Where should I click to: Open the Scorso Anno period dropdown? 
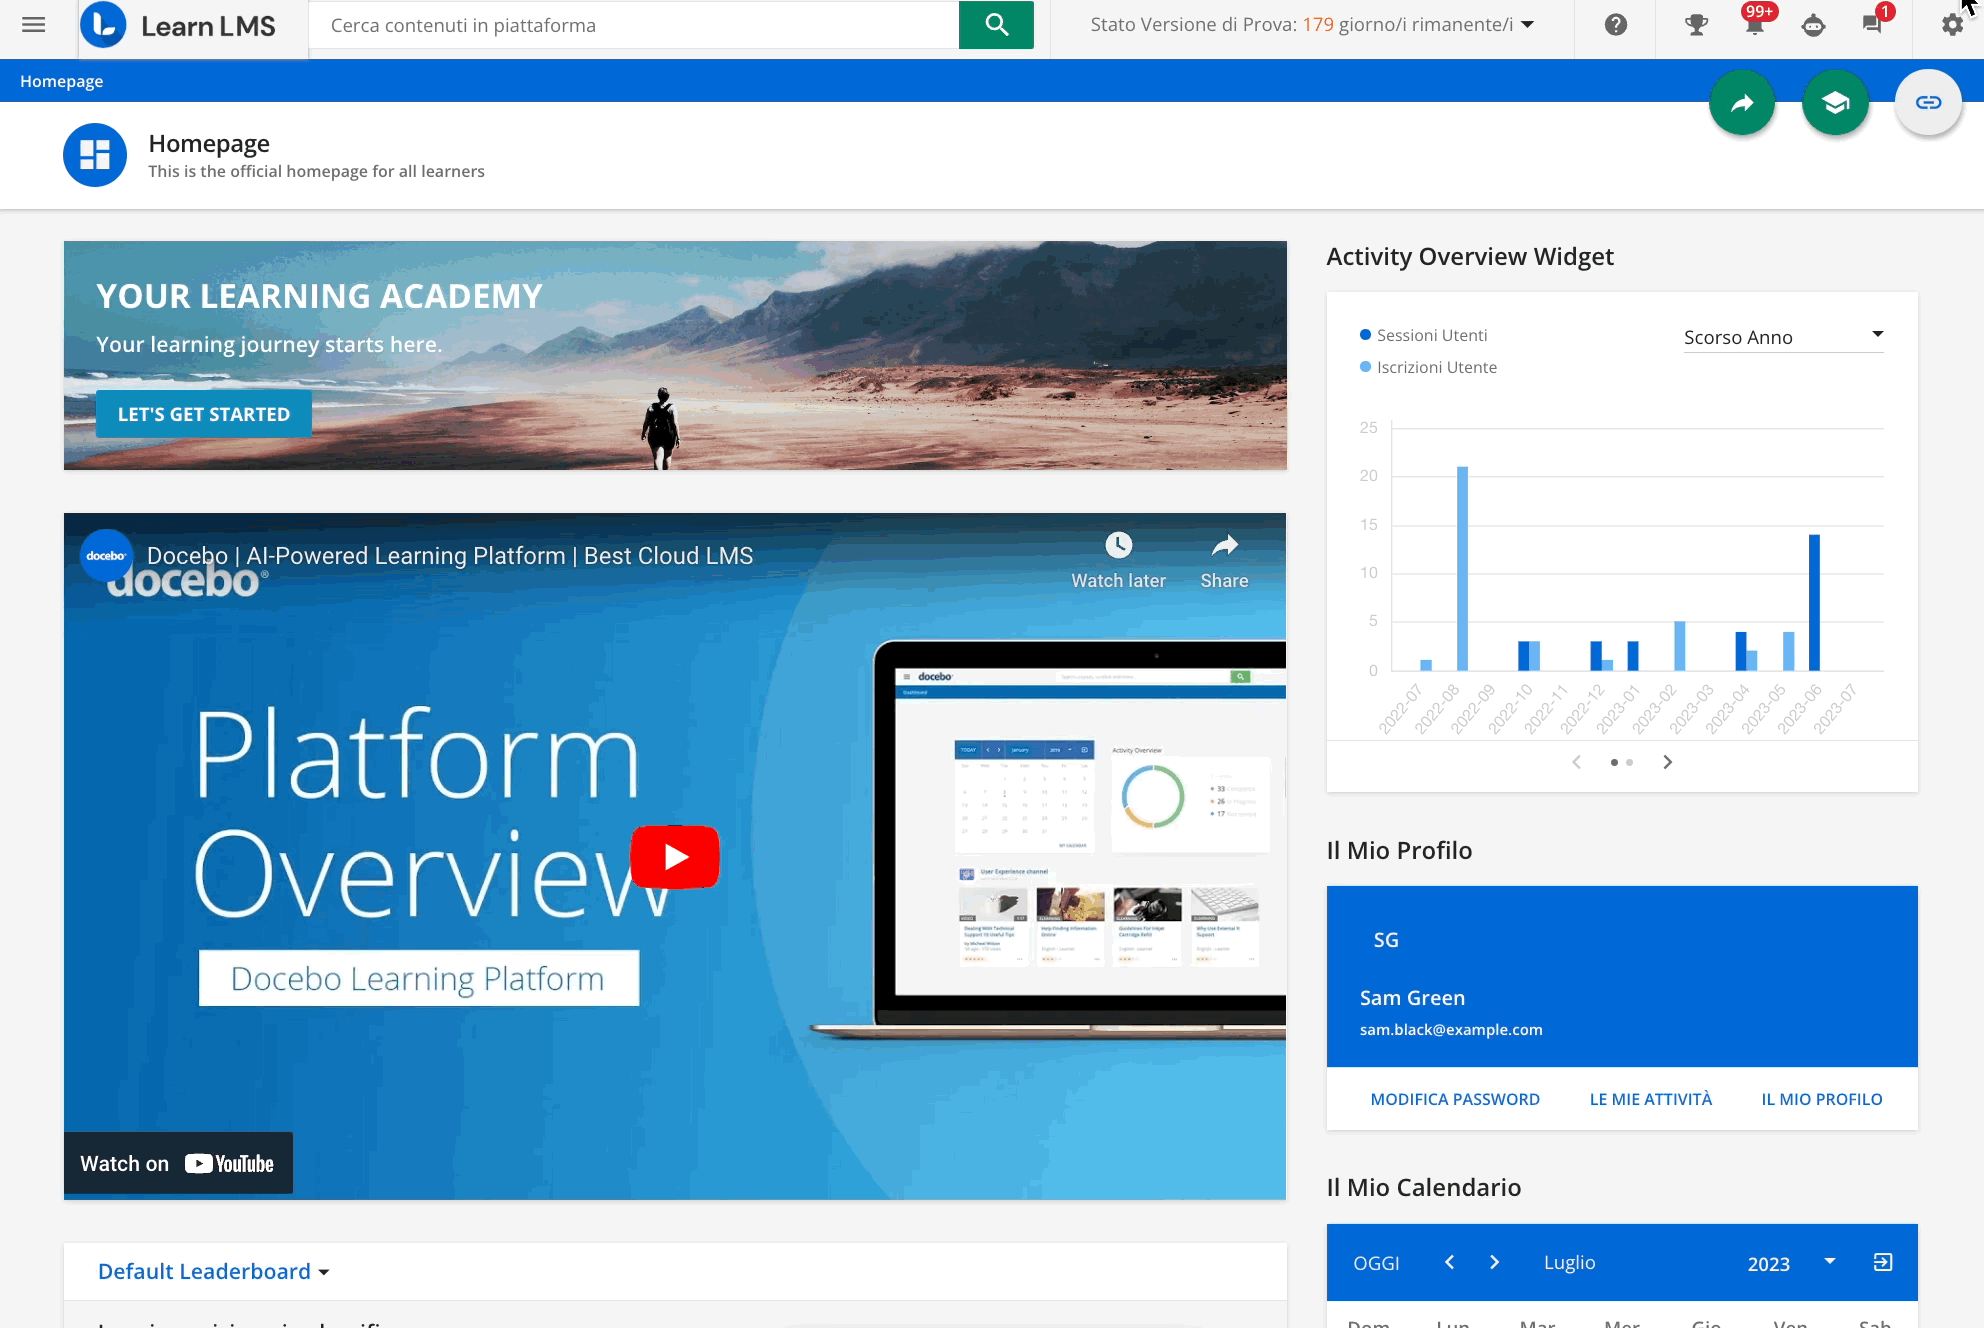pos(1784,337)
